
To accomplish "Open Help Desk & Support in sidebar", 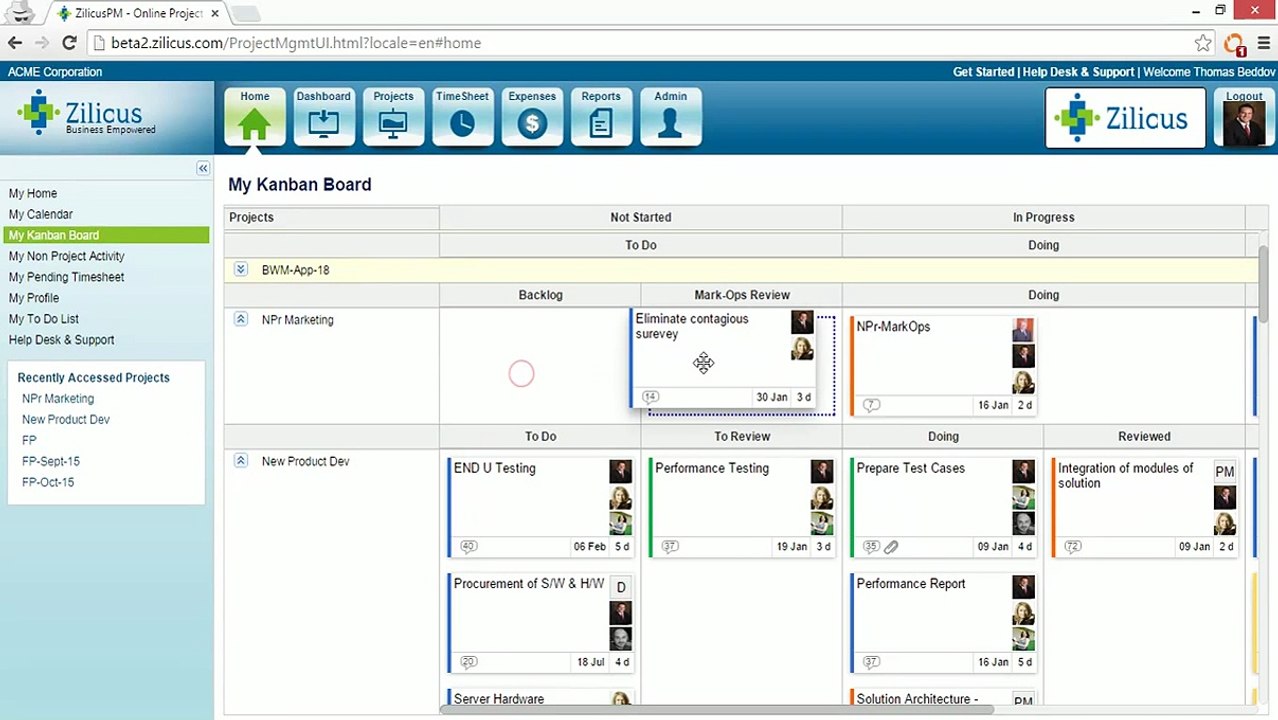I will (62, 340).
